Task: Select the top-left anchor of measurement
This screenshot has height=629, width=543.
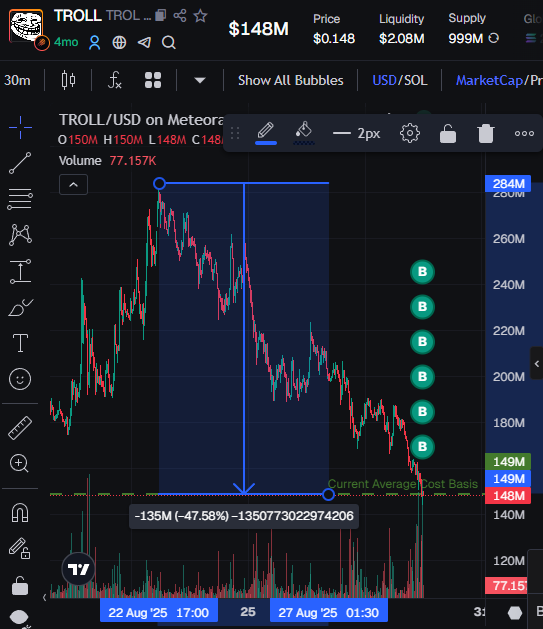Action: [x=159, y=184]
